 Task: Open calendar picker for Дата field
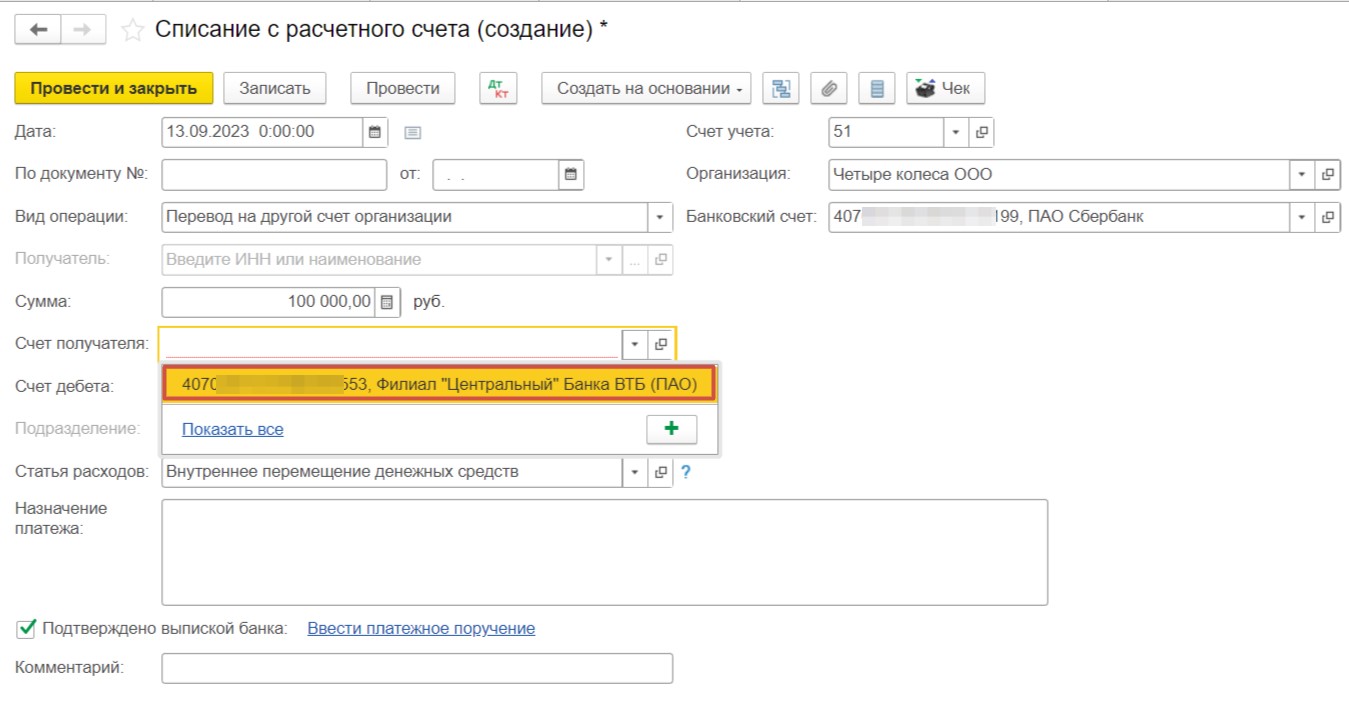click(375, 132)
